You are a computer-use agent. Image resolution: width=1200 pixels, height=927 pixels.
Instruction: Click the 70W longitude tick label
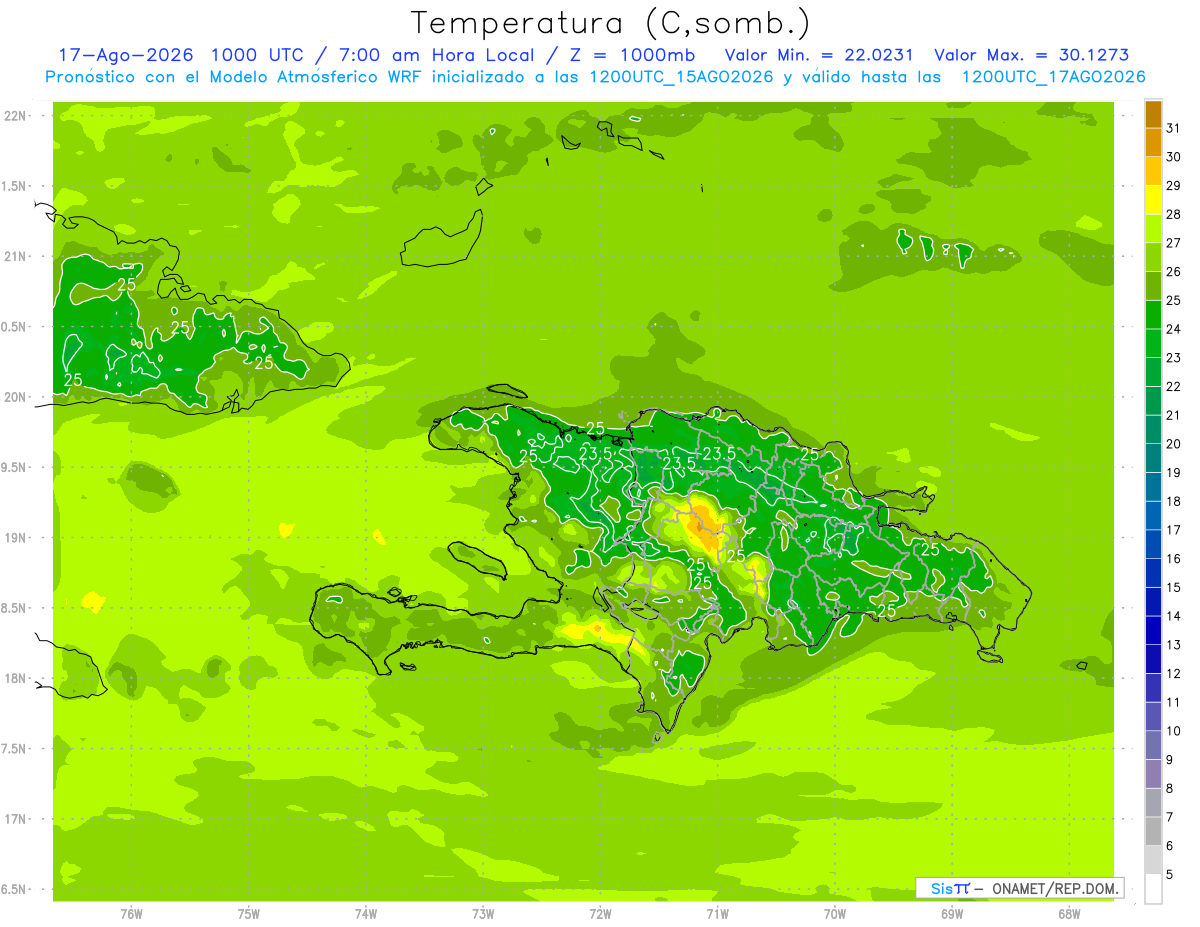pyautogui.click(x=834, y=914)
